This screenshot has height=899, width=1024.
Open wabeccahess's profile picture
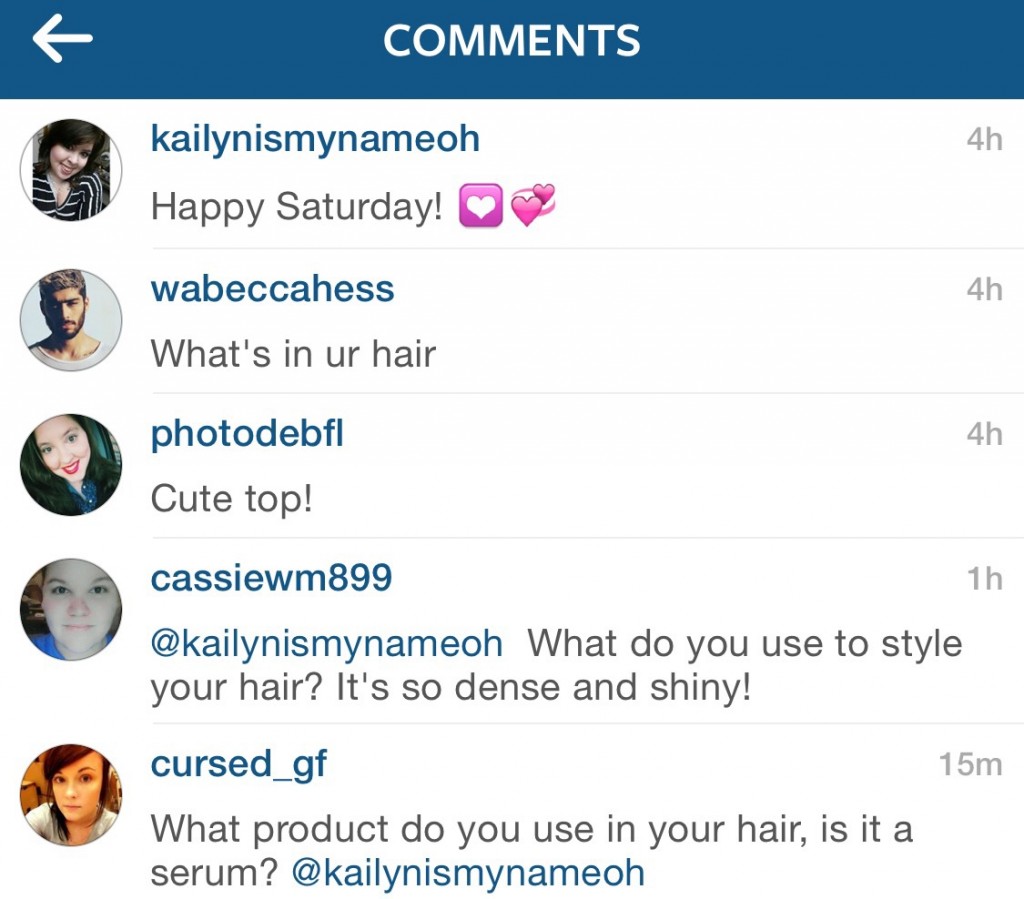[71, 321]
